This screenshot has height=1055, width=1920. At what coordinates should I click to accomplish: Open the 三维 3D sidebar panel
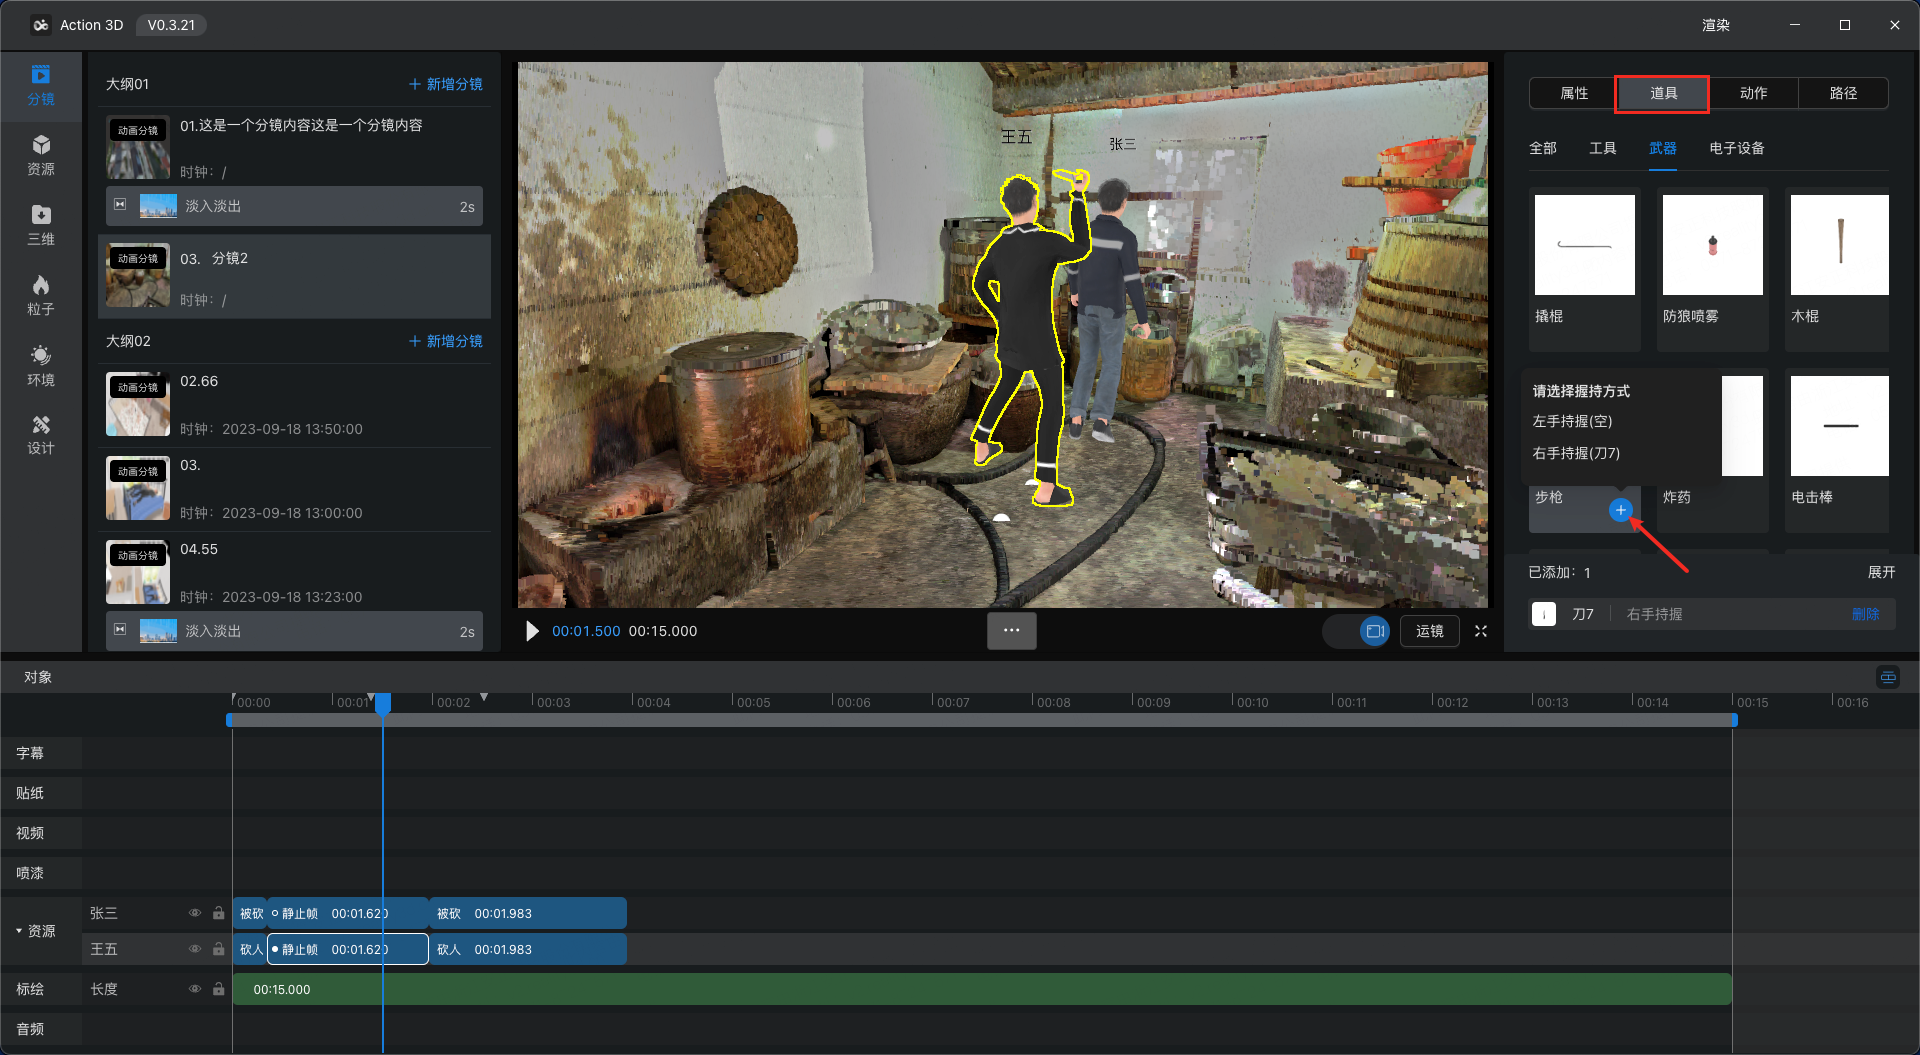tap(41, 226)
